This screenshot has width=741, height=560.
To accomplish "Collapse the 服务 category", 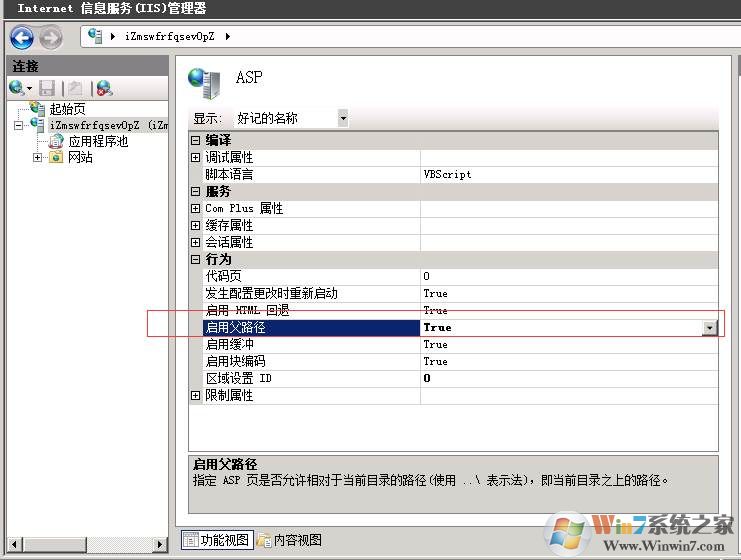I will pyautogui.click(x=195, y=191).
